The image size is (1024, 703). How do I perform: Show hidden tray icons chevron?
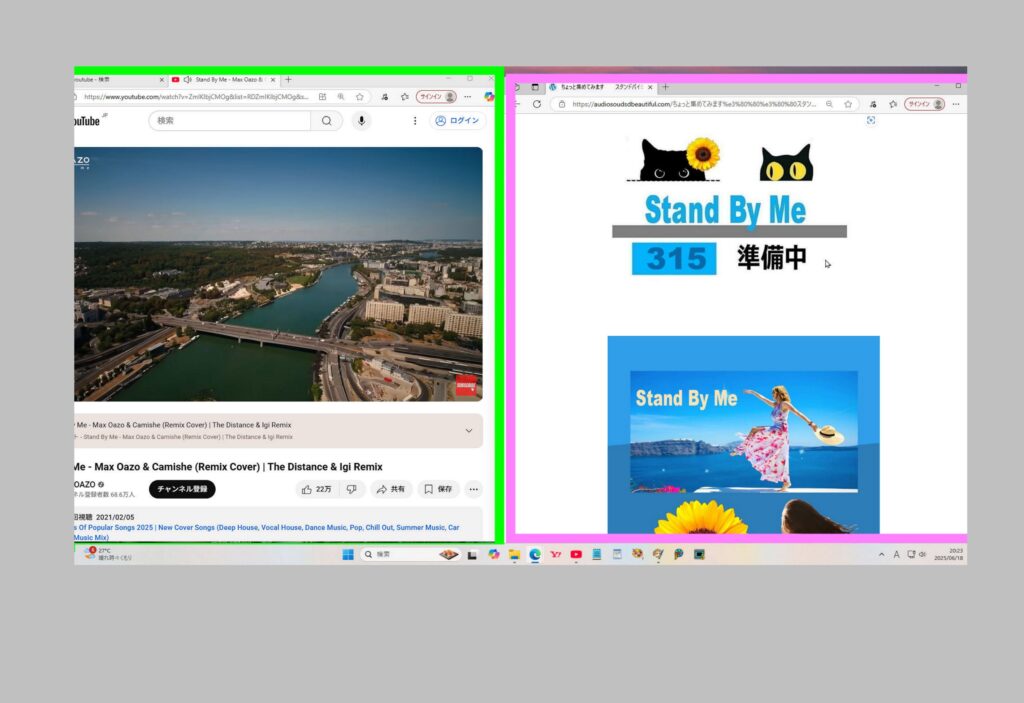[881, 555]
